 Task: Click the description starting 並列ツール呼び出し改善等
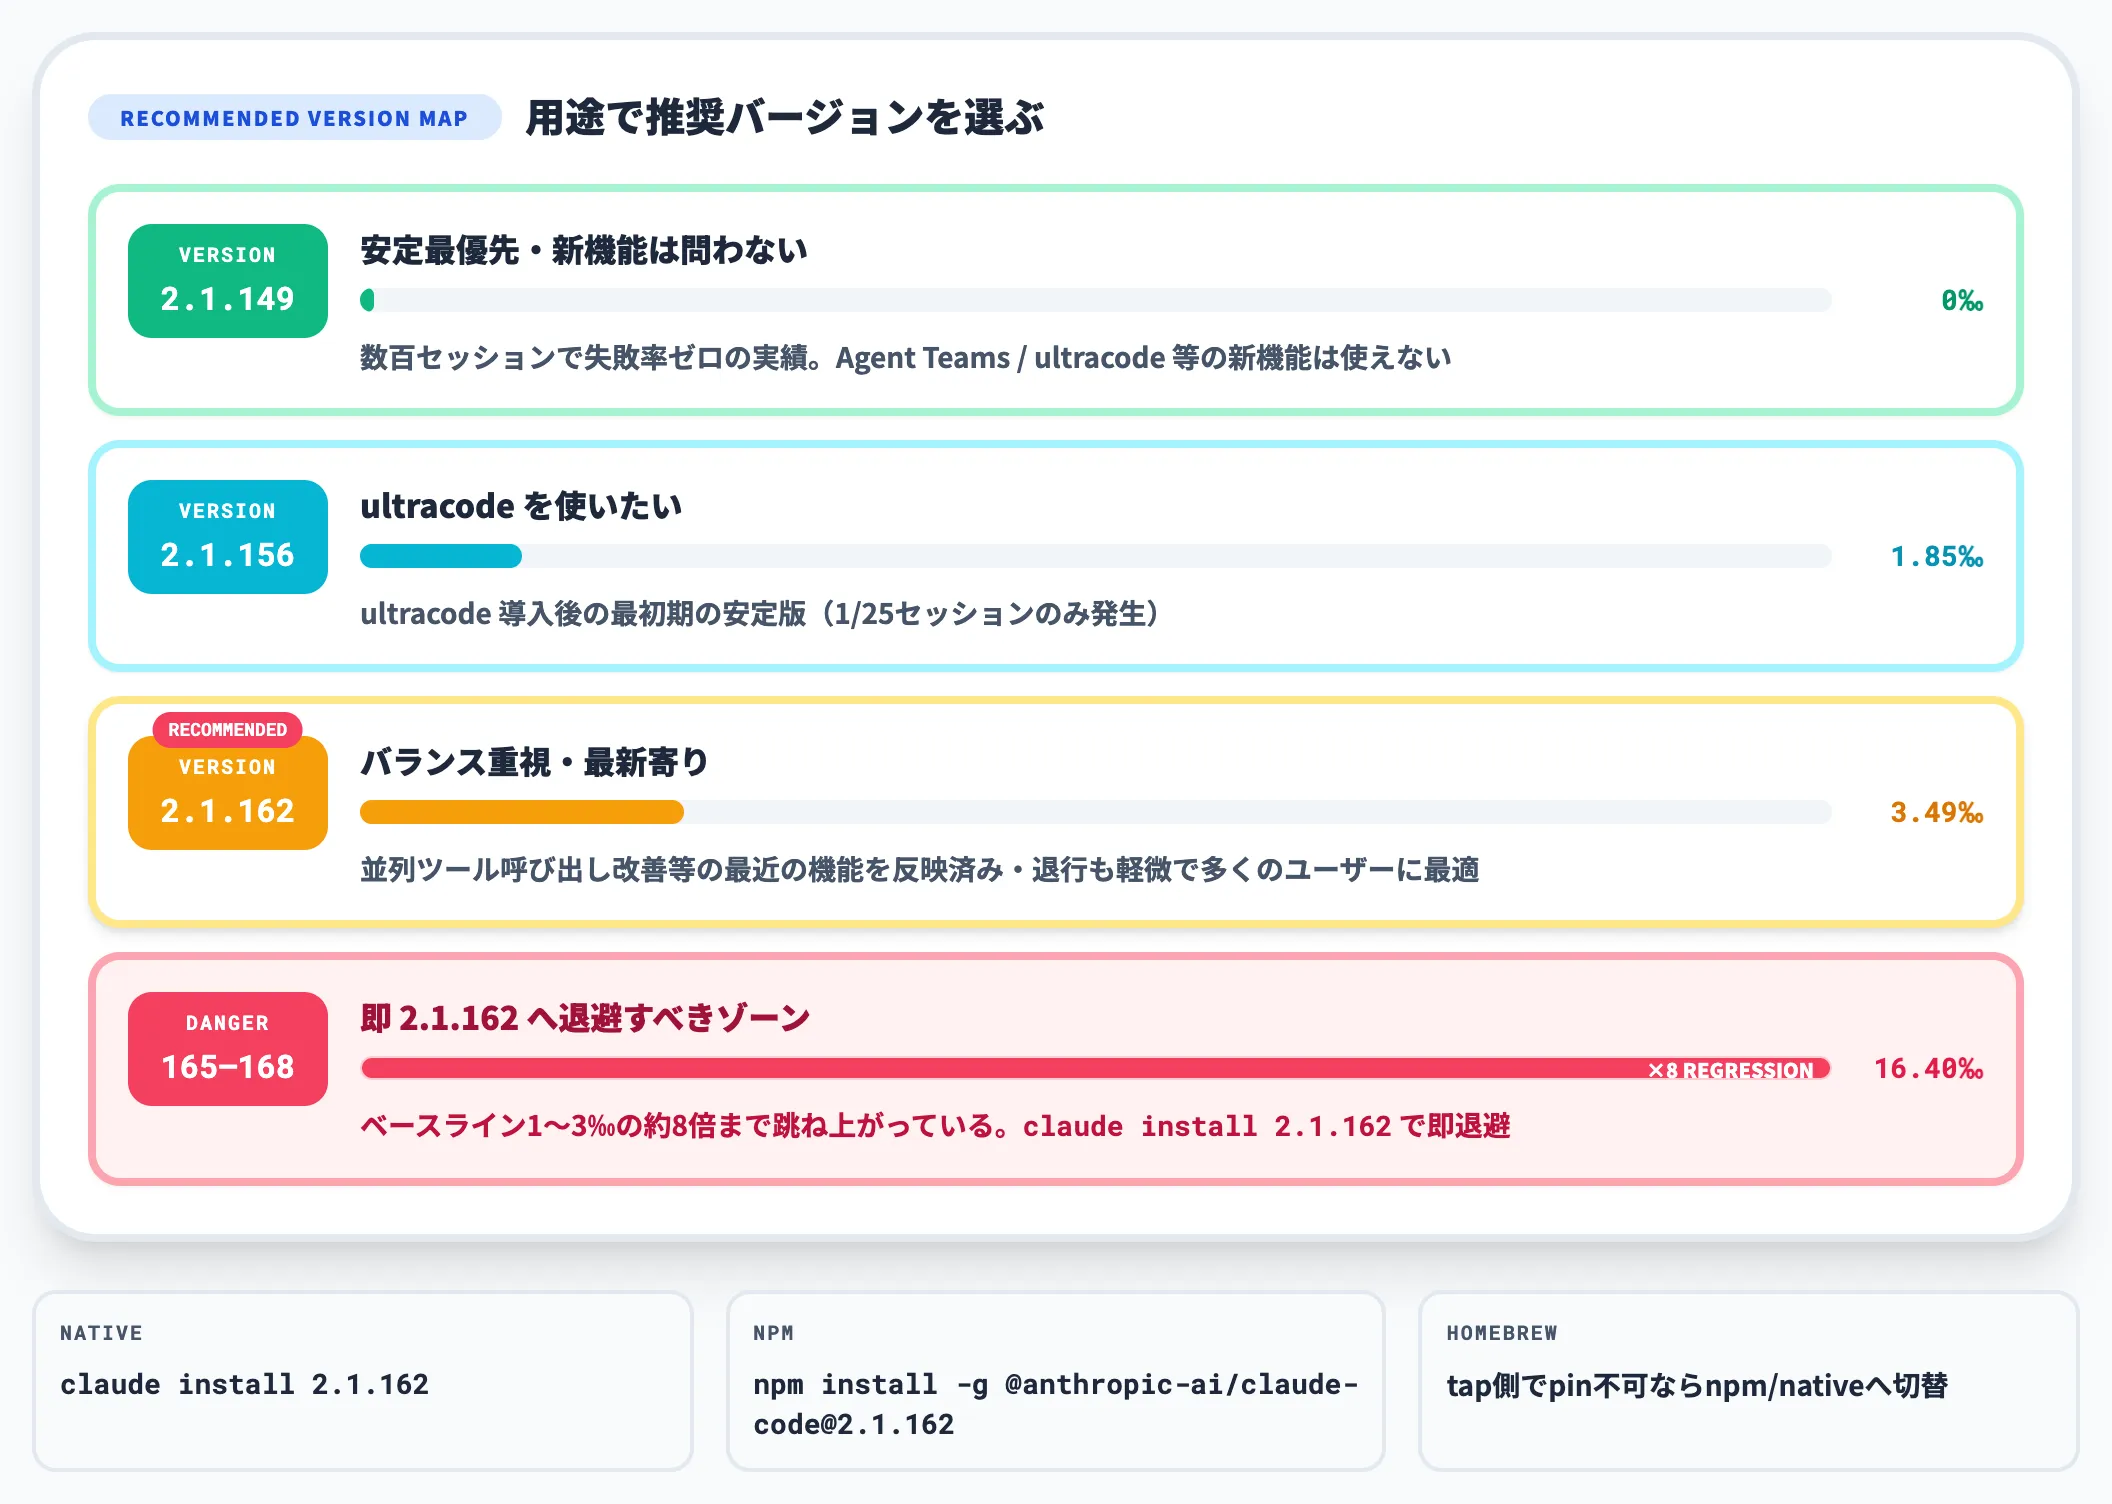tap(920, 870)
